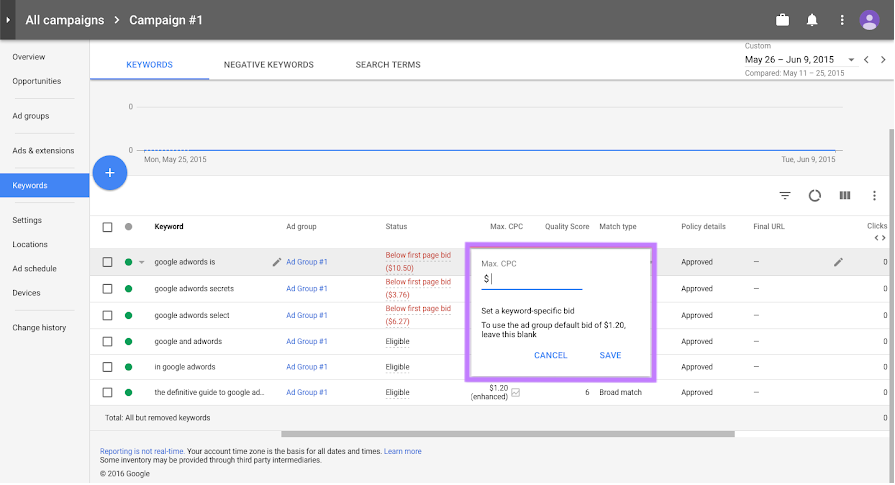The image size is (895, 485).
Task: Open the Search Terms tab
Action: click(388, 65)
